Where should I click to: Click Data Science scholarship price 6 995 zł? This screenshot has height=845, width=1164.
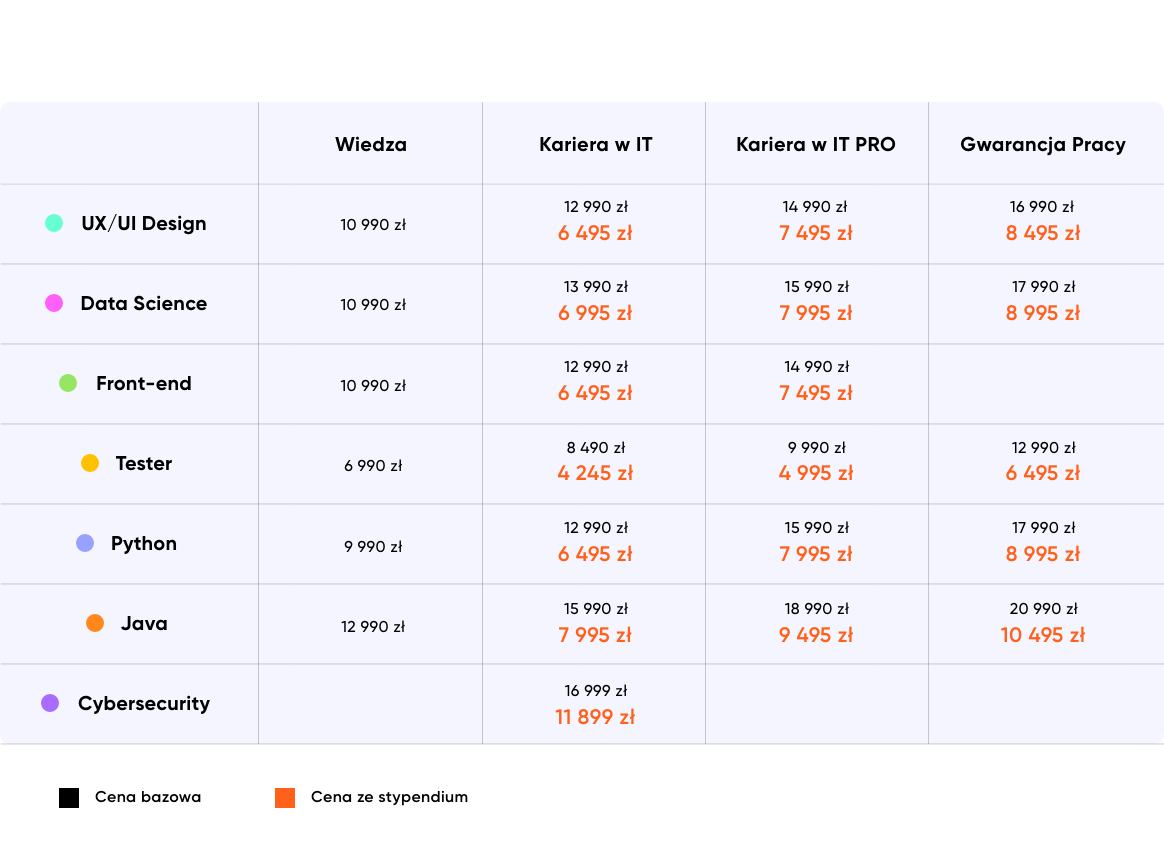click(x=595, y=313)
